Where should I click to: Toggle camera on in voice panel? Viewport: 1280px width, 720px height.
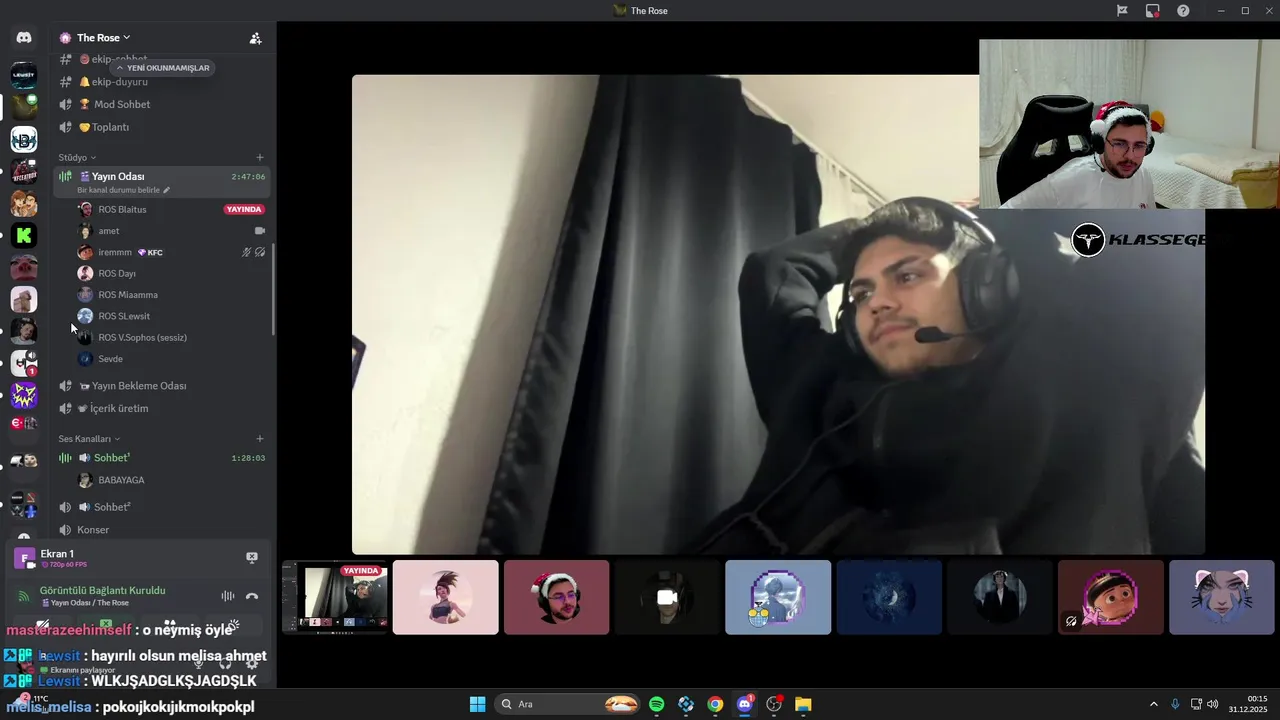42,626
